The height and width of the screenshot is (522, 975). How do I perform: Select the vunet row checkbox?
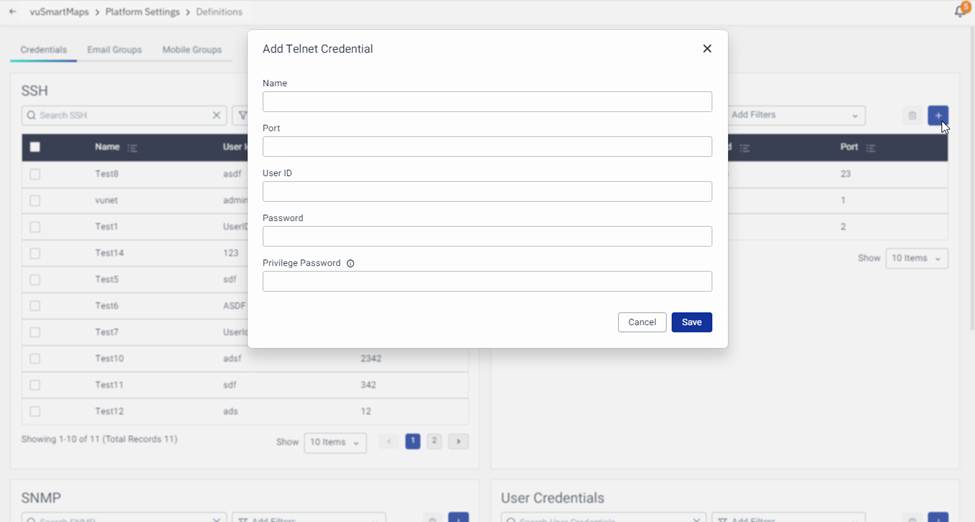tap(35, 200)
